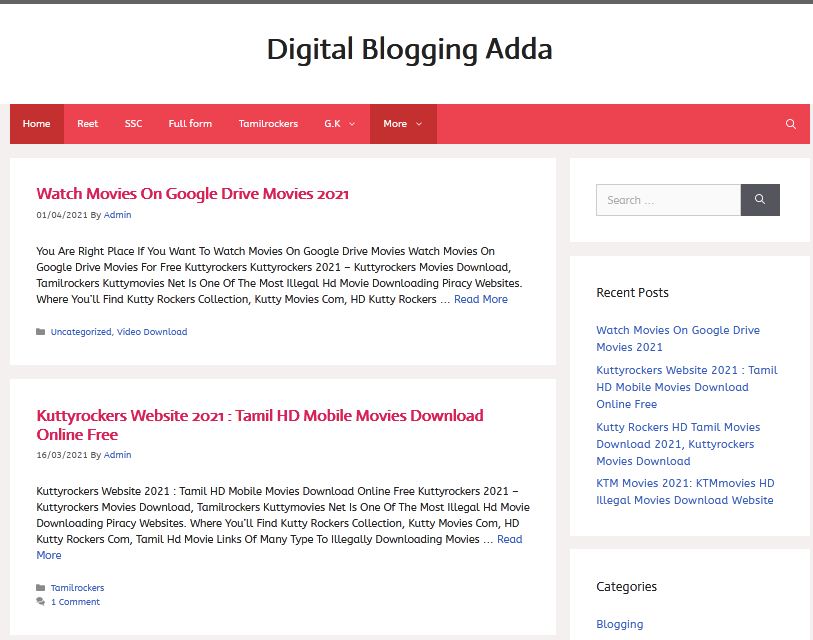Click the Digital Blogging Adda site title

409,50
